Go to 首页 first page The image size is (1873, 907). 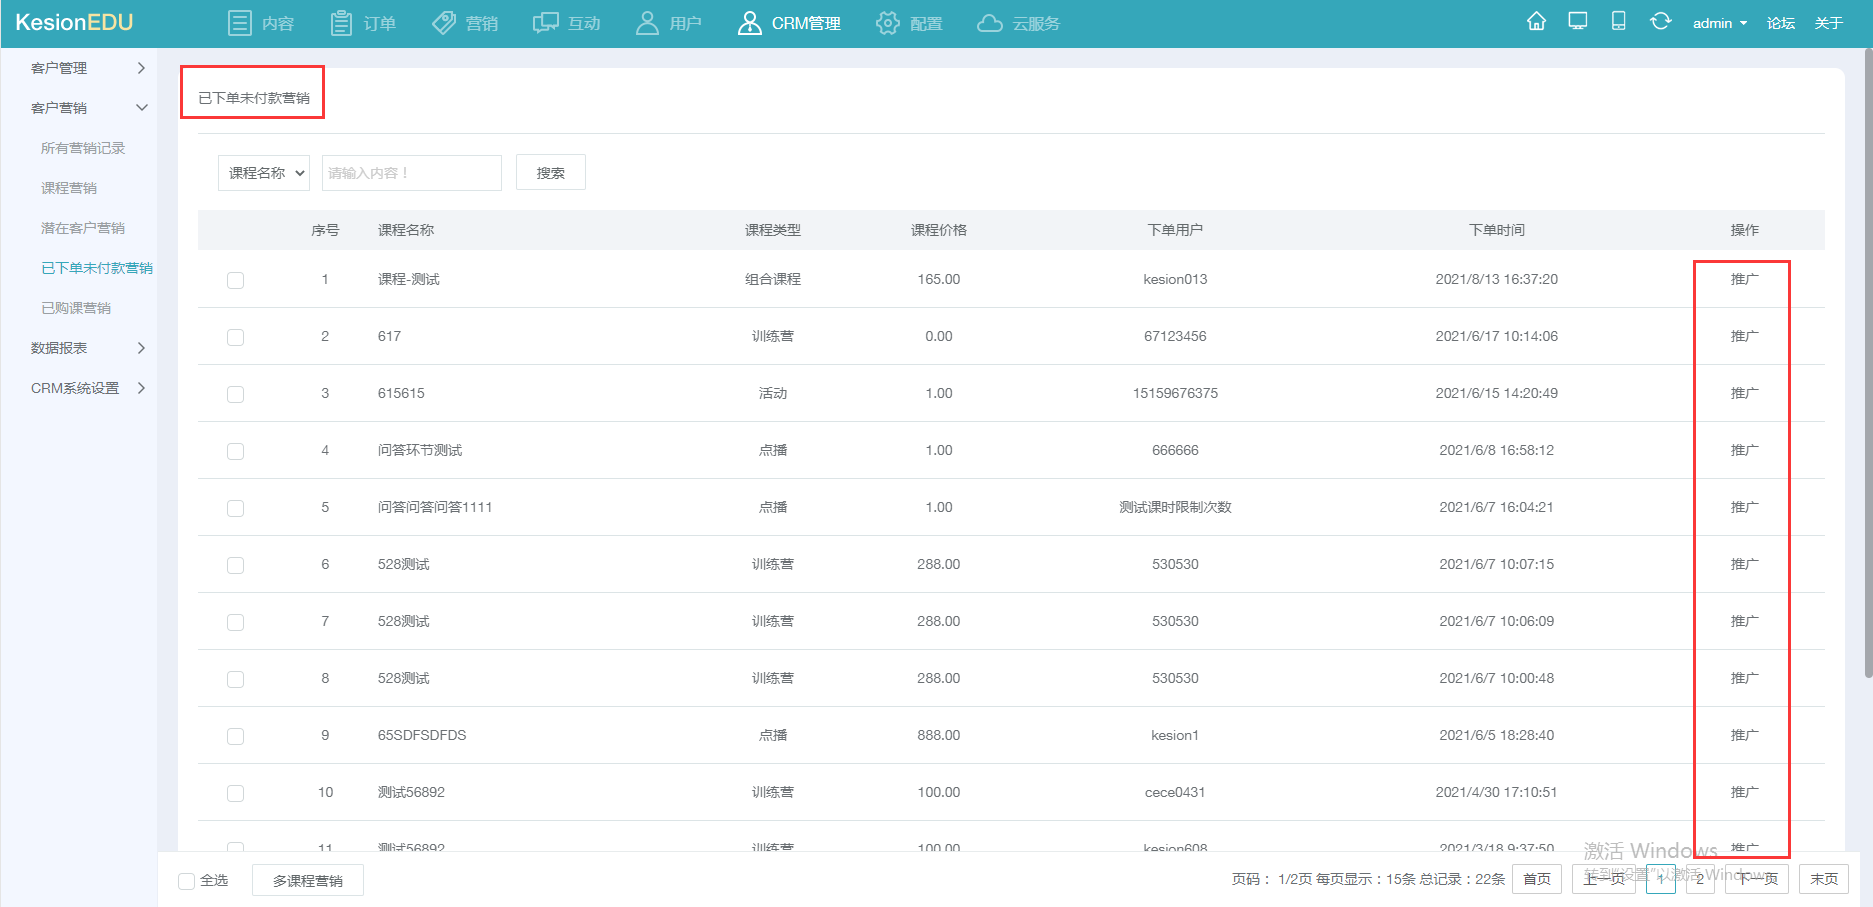coord(1537,879)
